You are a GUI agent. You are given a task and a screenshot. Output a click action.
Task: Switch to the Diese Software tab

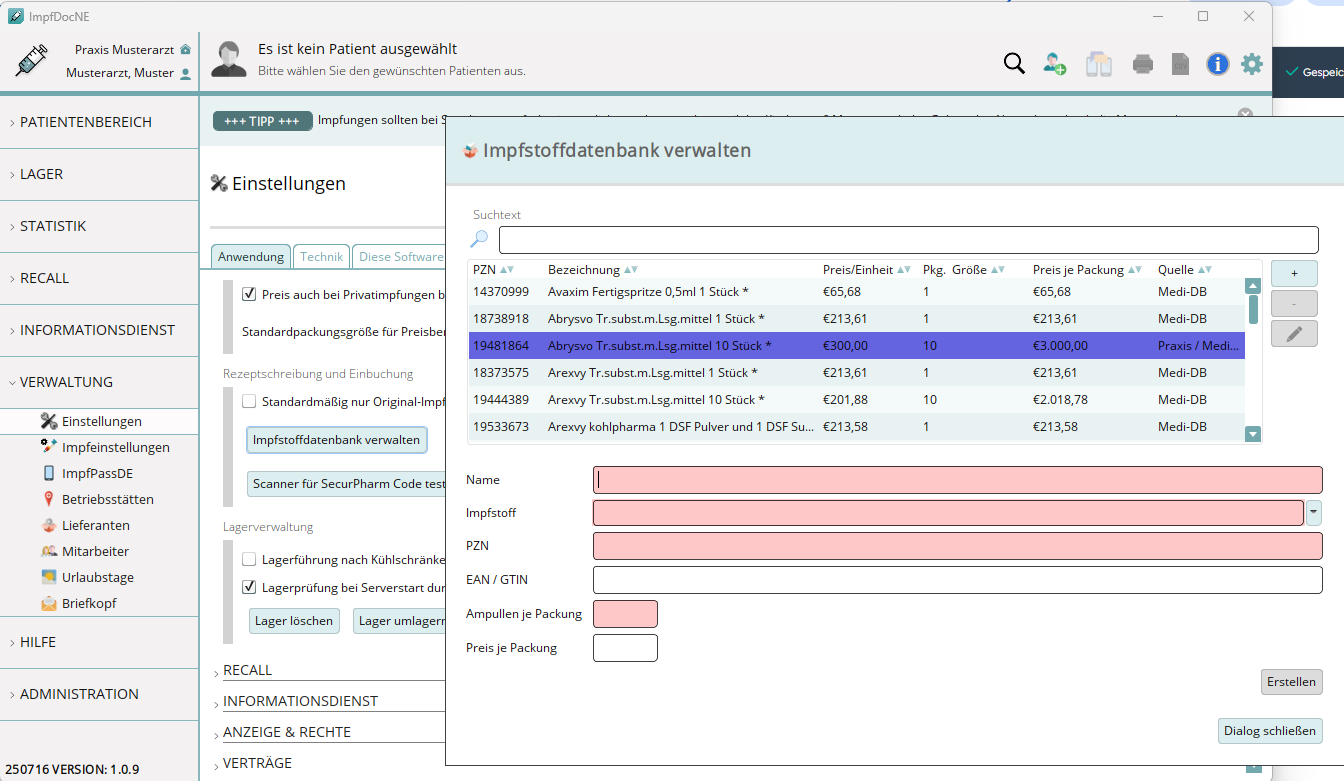400,257
